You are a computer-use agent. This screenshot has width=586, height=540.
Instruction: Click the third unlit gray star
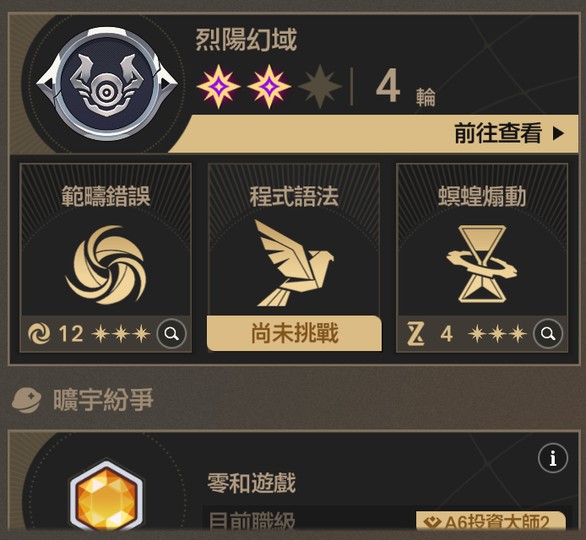tap(320, 87)
